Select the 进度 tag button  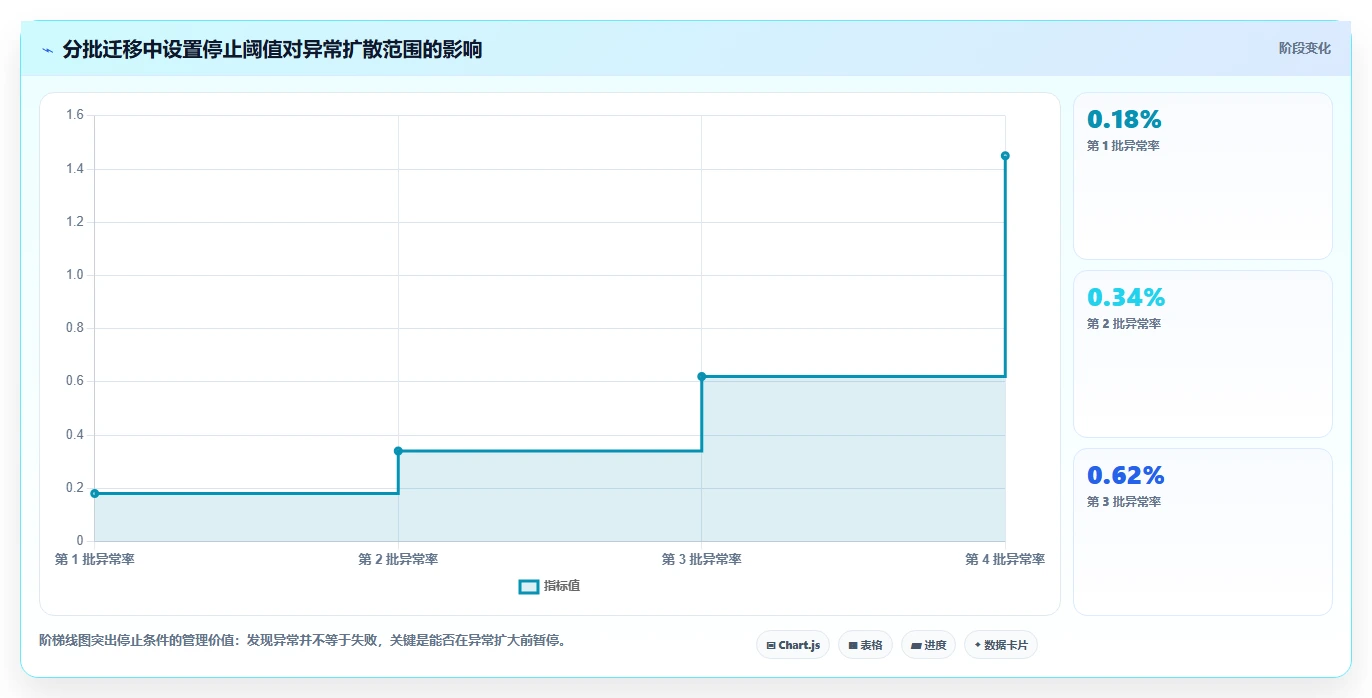coord(928,645)
